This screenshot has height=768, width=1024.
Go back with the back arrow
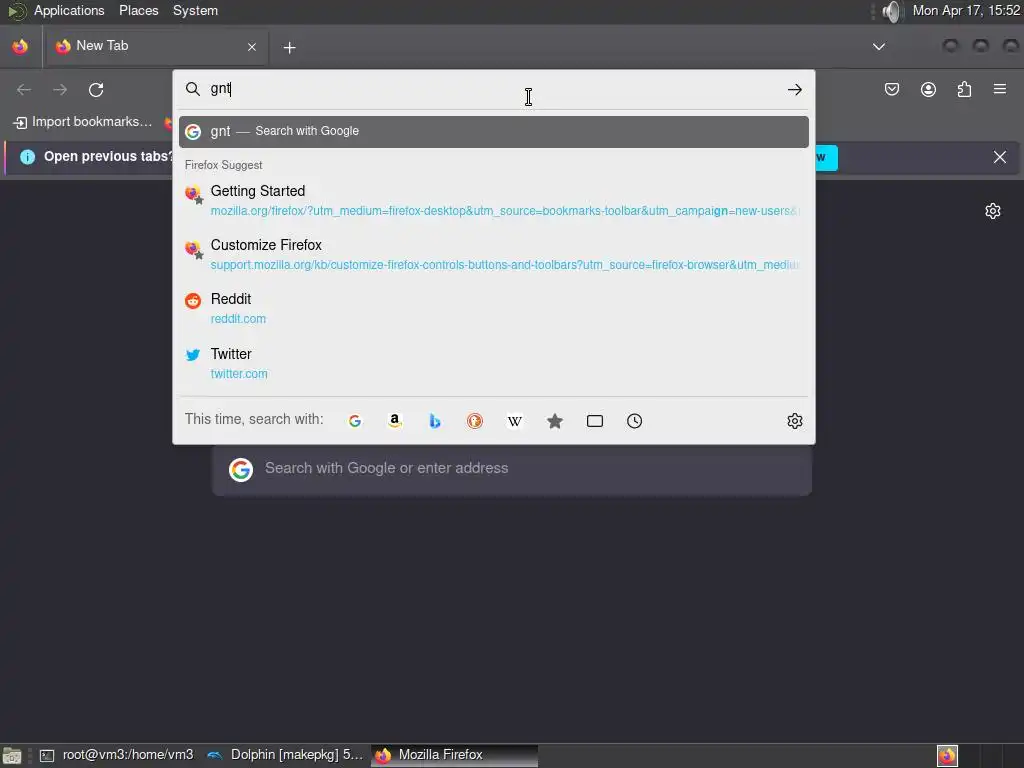click(x=24, y=89)
